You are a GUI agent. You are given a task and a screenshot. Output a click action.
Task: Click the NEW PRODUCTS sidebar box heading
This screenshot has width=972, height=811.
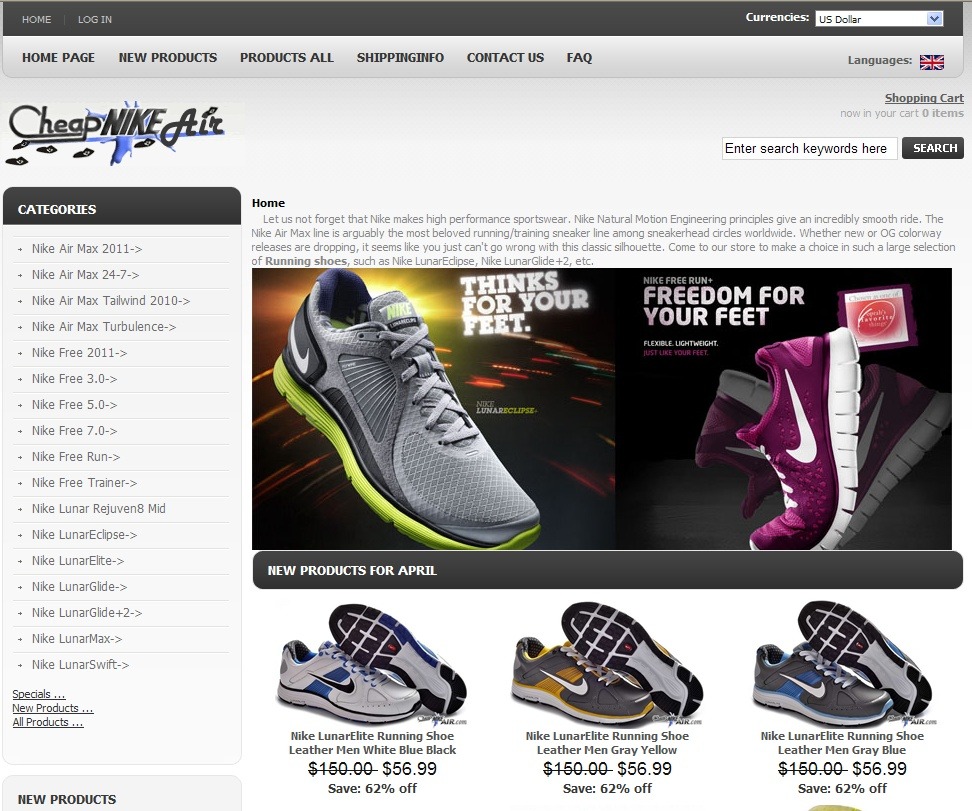click(x=67, y=800)
